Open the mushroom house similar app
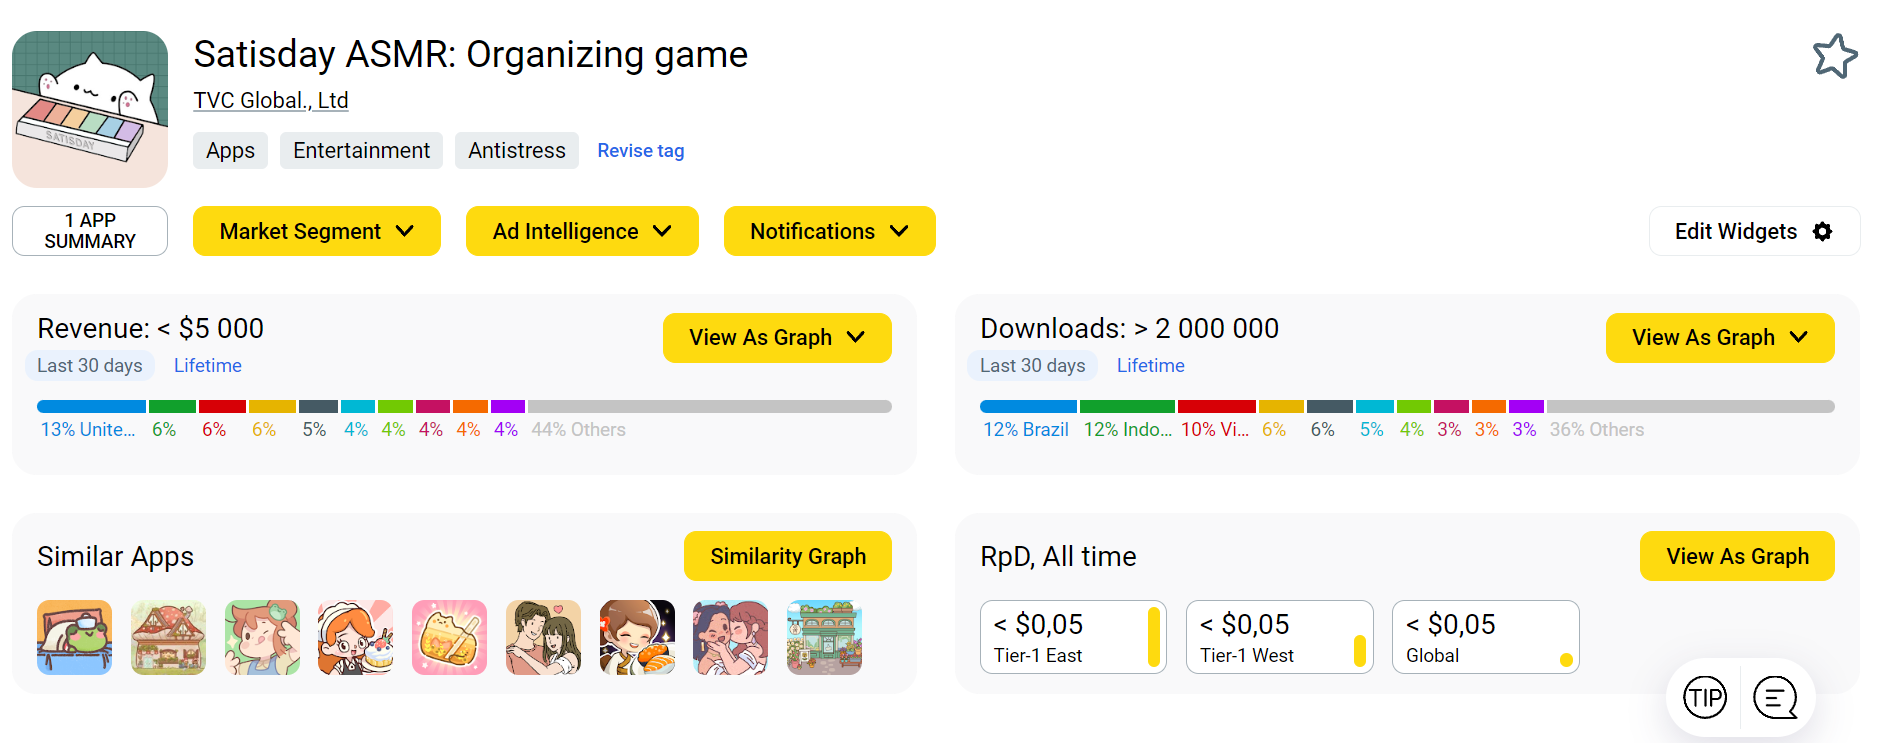Image resolution: width=1879 pixels, height=743 pixels. 168,637
